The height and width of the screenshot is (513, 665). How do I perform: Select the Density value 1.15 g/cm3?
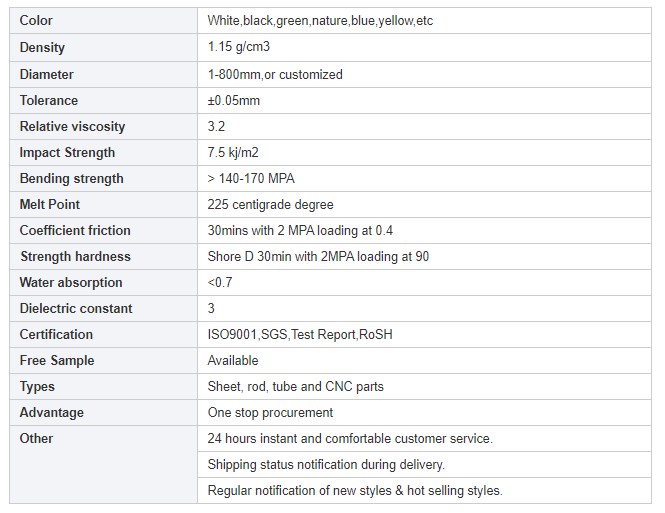(x=241, y=47)
